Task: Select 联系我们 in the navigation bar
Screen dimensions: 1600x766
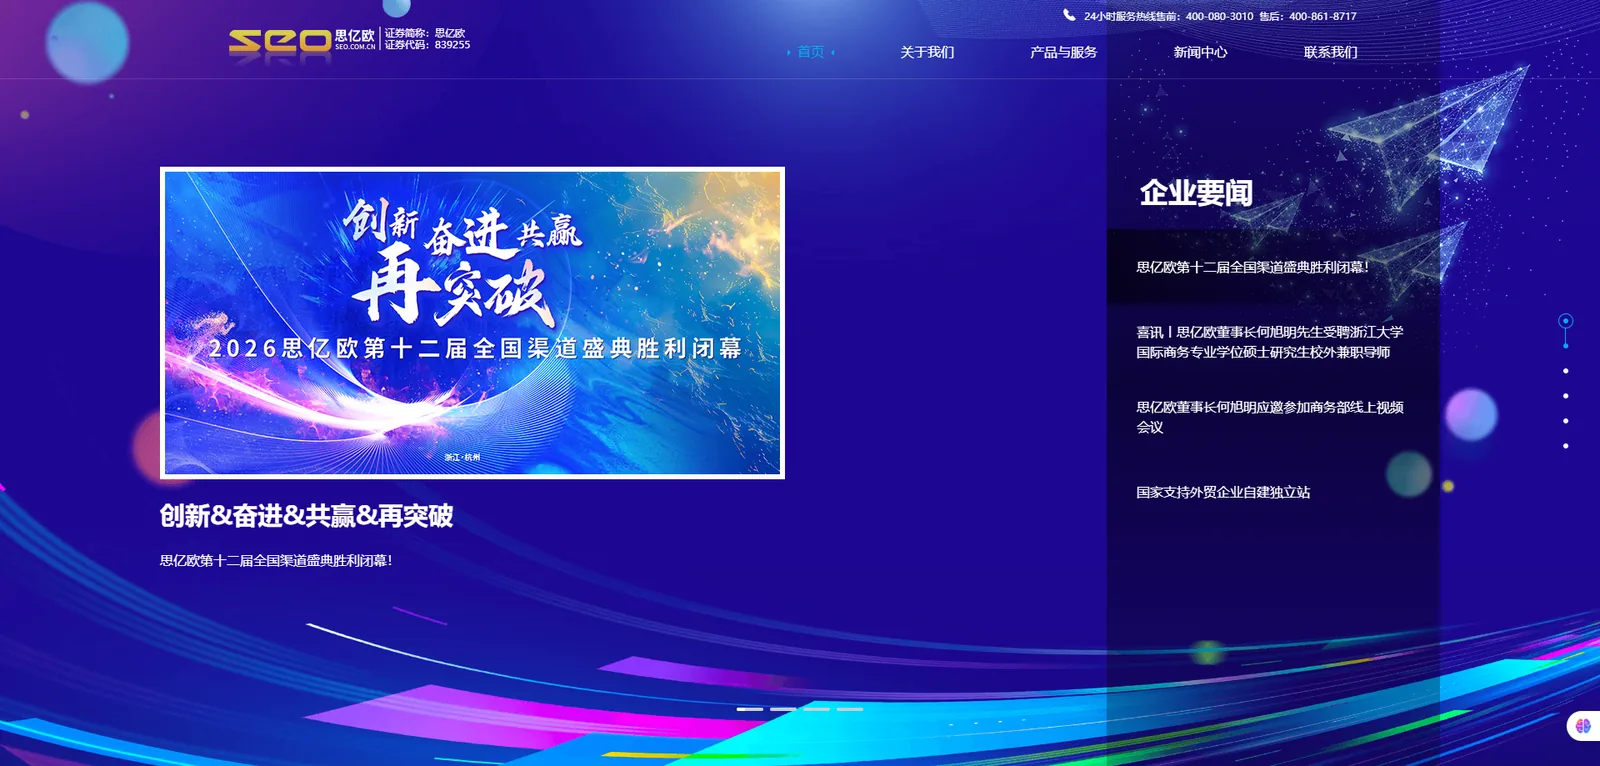Action: point(1330,52)
